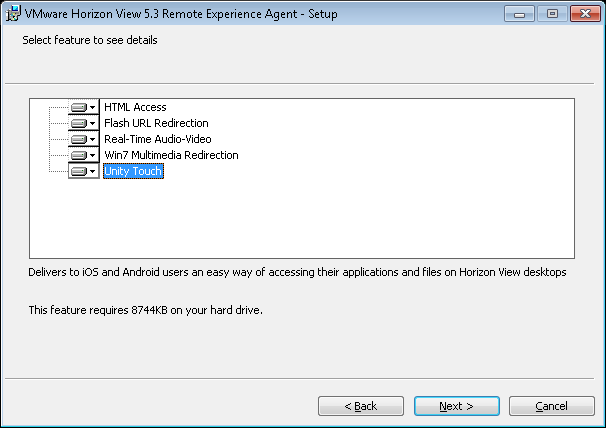The image size is (606, 428).
Task: Select the Unity Touch feature label
Action: point(133,171)
